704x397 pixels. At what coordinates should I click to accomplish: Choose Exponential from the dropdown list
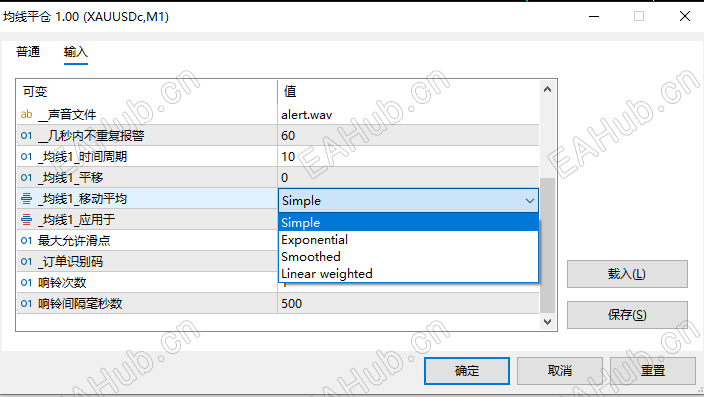pyautogui.click(x=408, y=240)
